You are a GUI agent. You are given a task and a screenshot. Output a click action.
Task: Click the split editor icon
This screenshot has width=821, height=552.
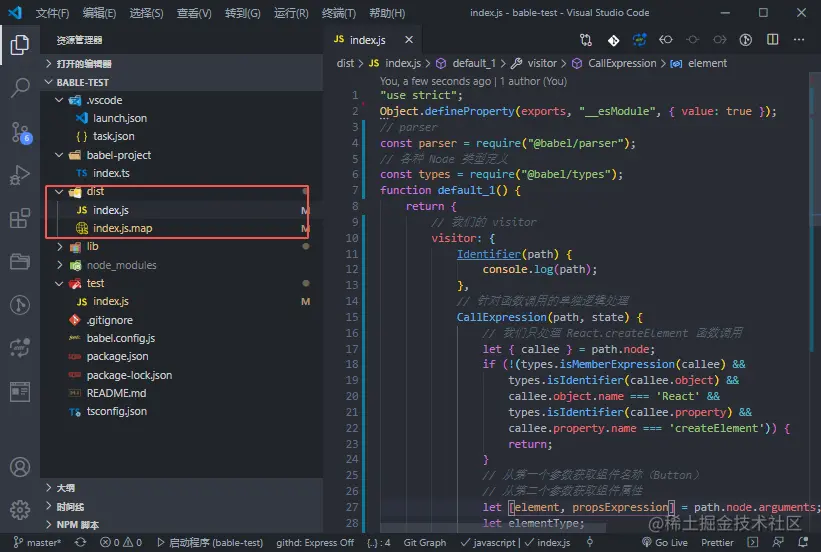tap(772, 40)
